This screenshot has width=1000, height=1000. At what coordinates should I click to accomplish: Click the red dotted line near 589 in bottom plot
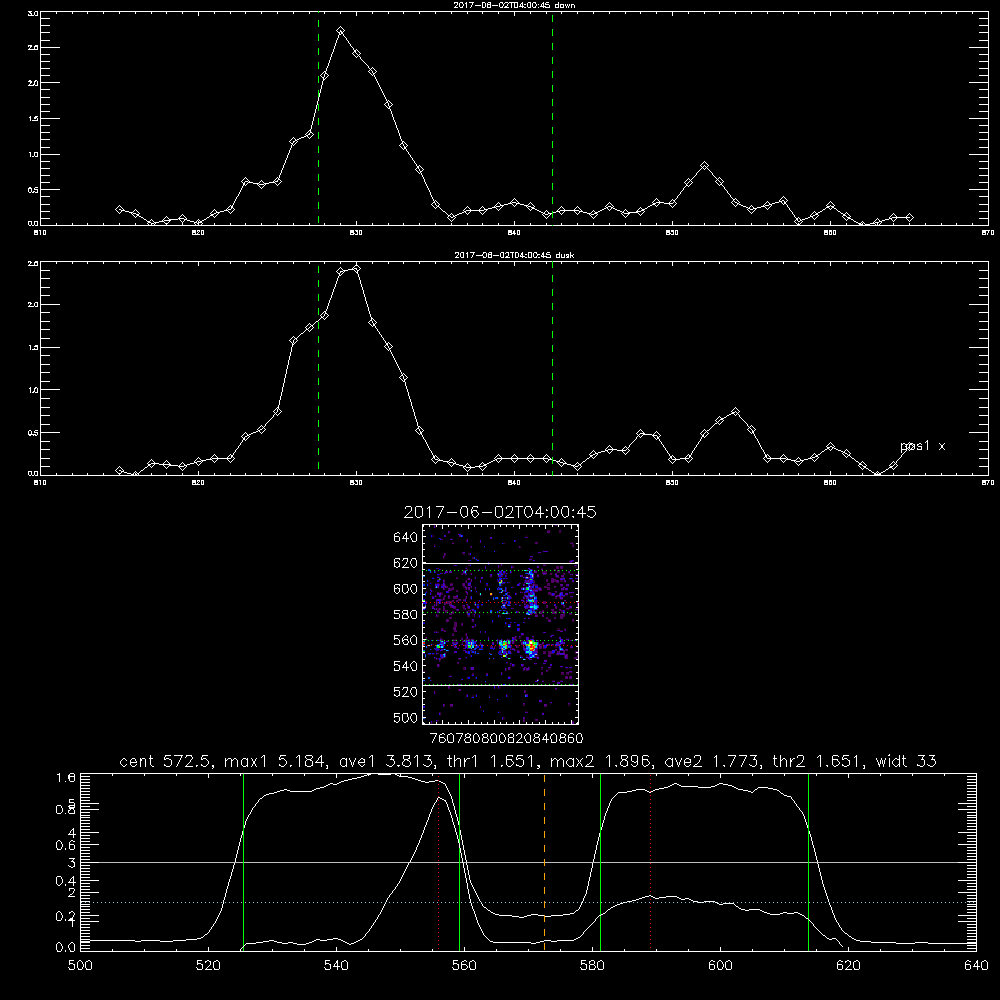click(x=650, y=861)
